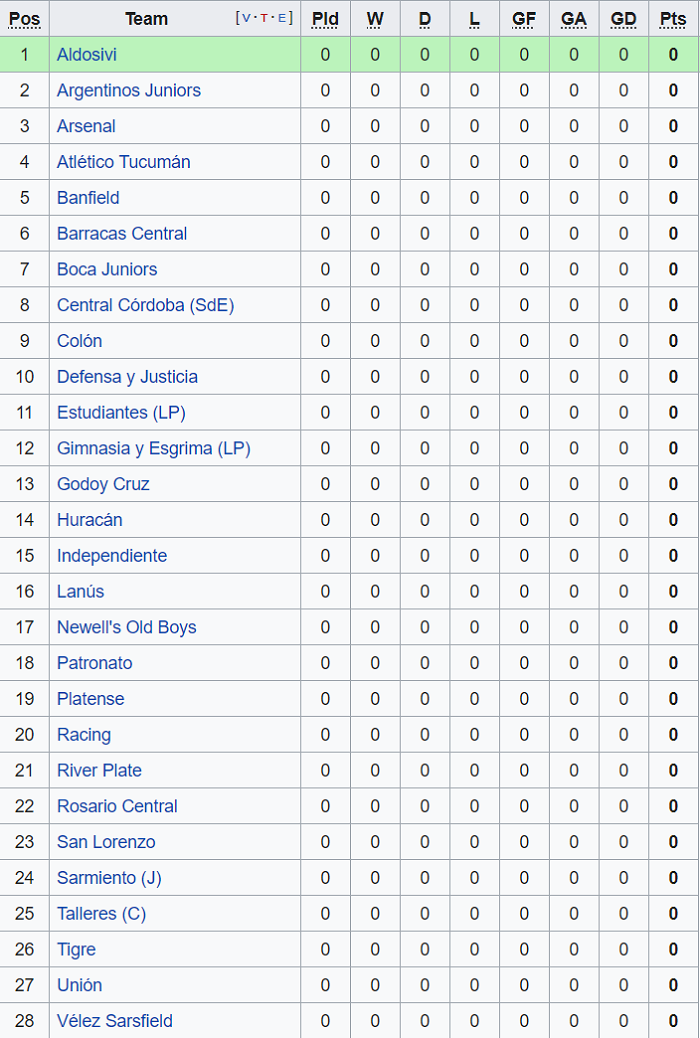Click the GF column header

click(x=524, y=19)
